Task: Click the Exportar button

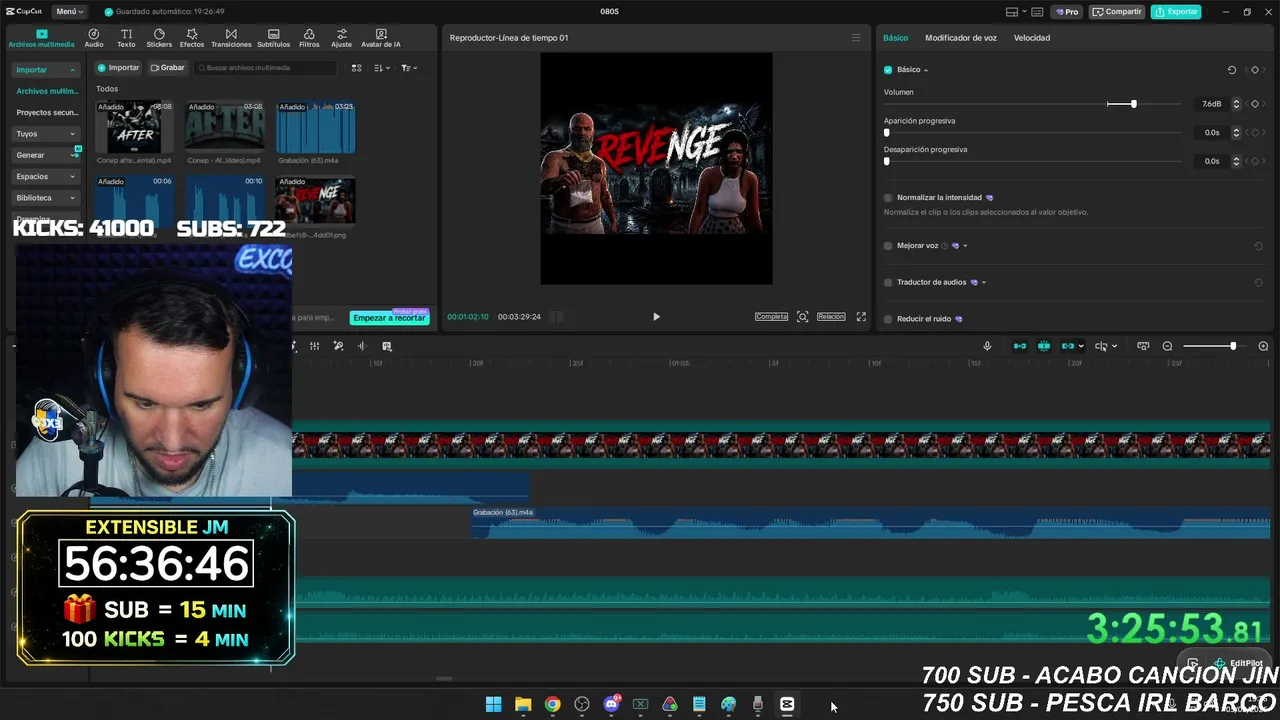Action: click(1176, 12)
